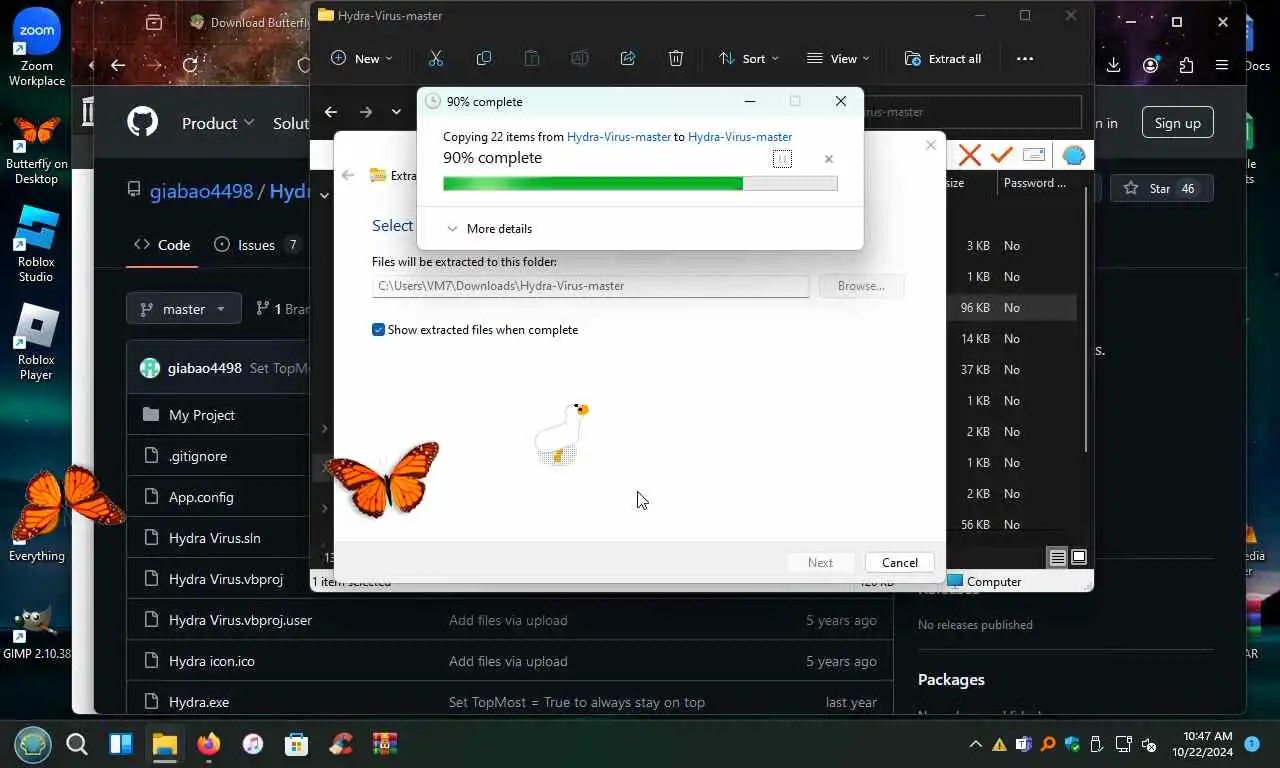This screenshot has width=1280, height=768.
Task: Click the Delete trash icon in Explorer toolbar
Action: click(676, 59)
